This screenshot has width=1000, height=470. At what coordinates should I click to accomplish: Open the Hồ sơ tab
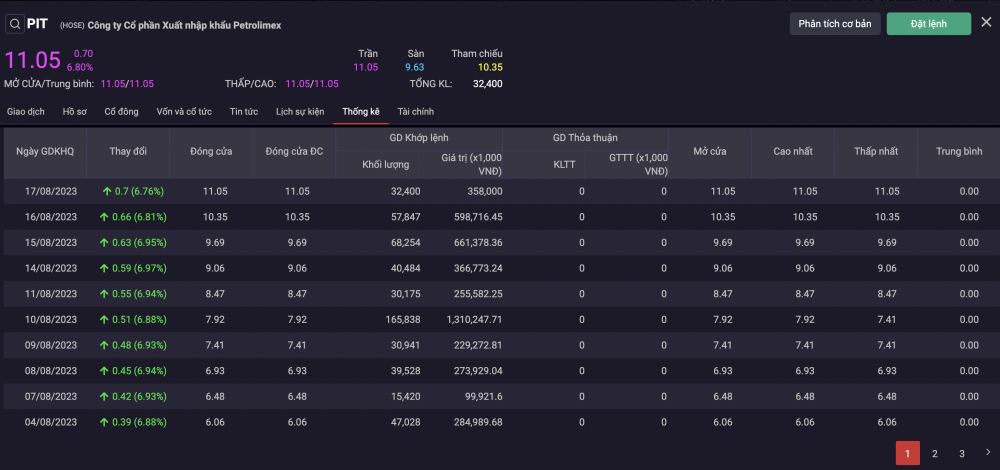pos(75,112)
